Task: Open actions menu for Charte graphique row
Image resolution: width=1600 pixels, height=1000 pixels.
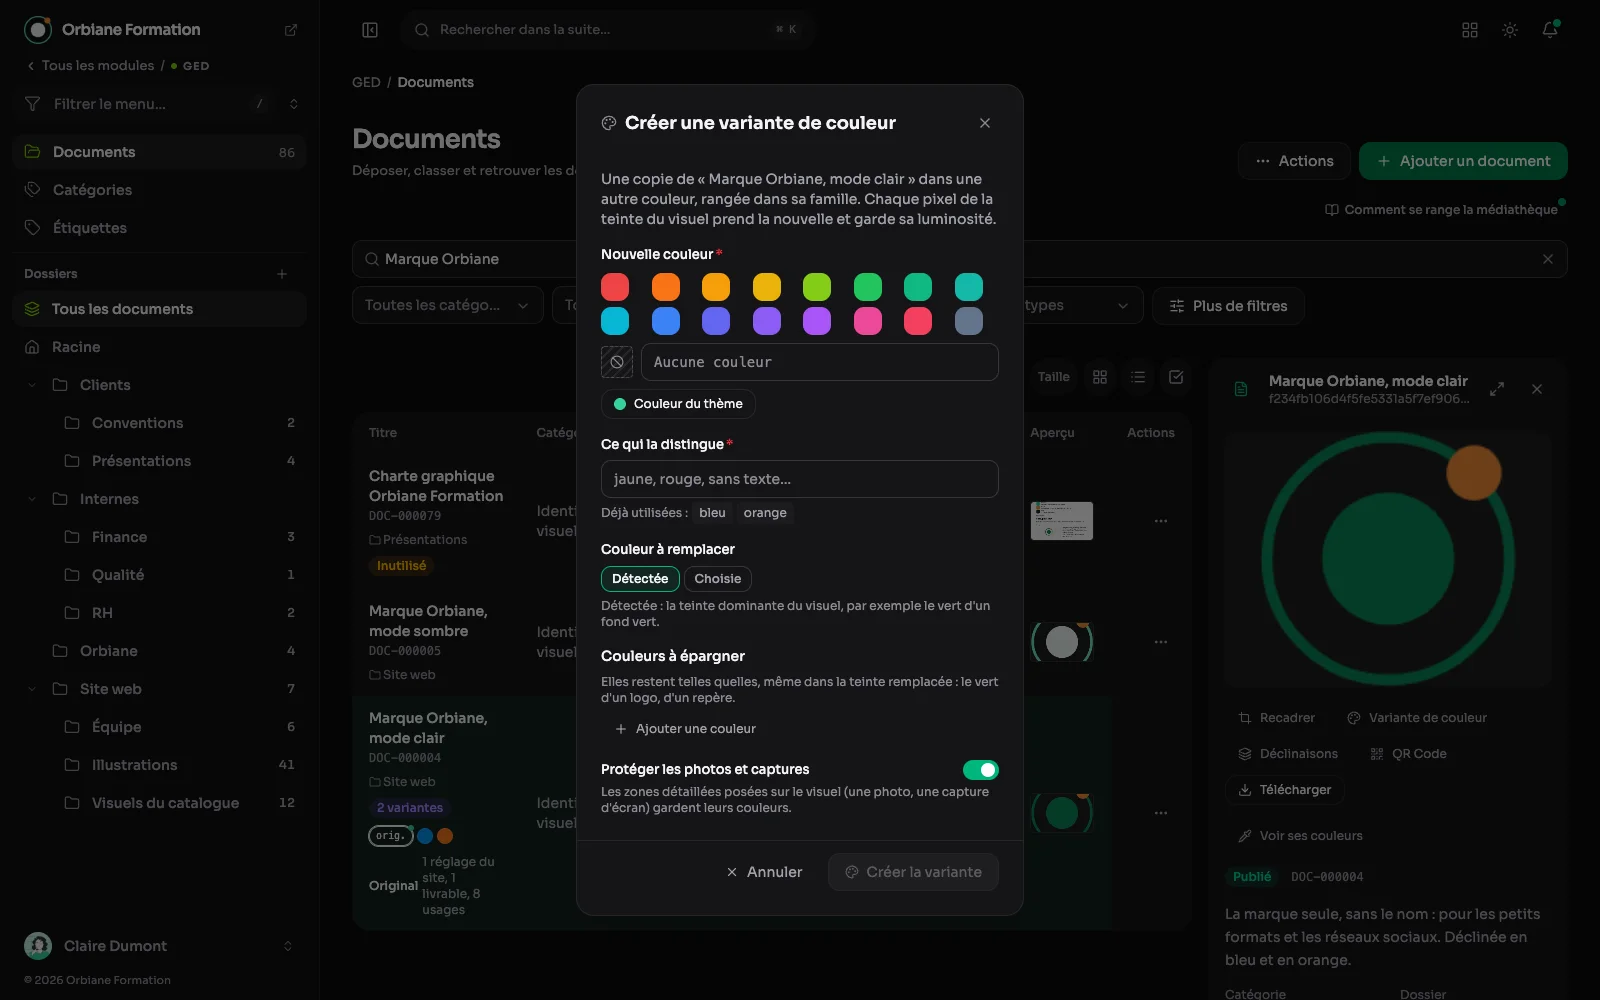Action: click(1161, 521)
